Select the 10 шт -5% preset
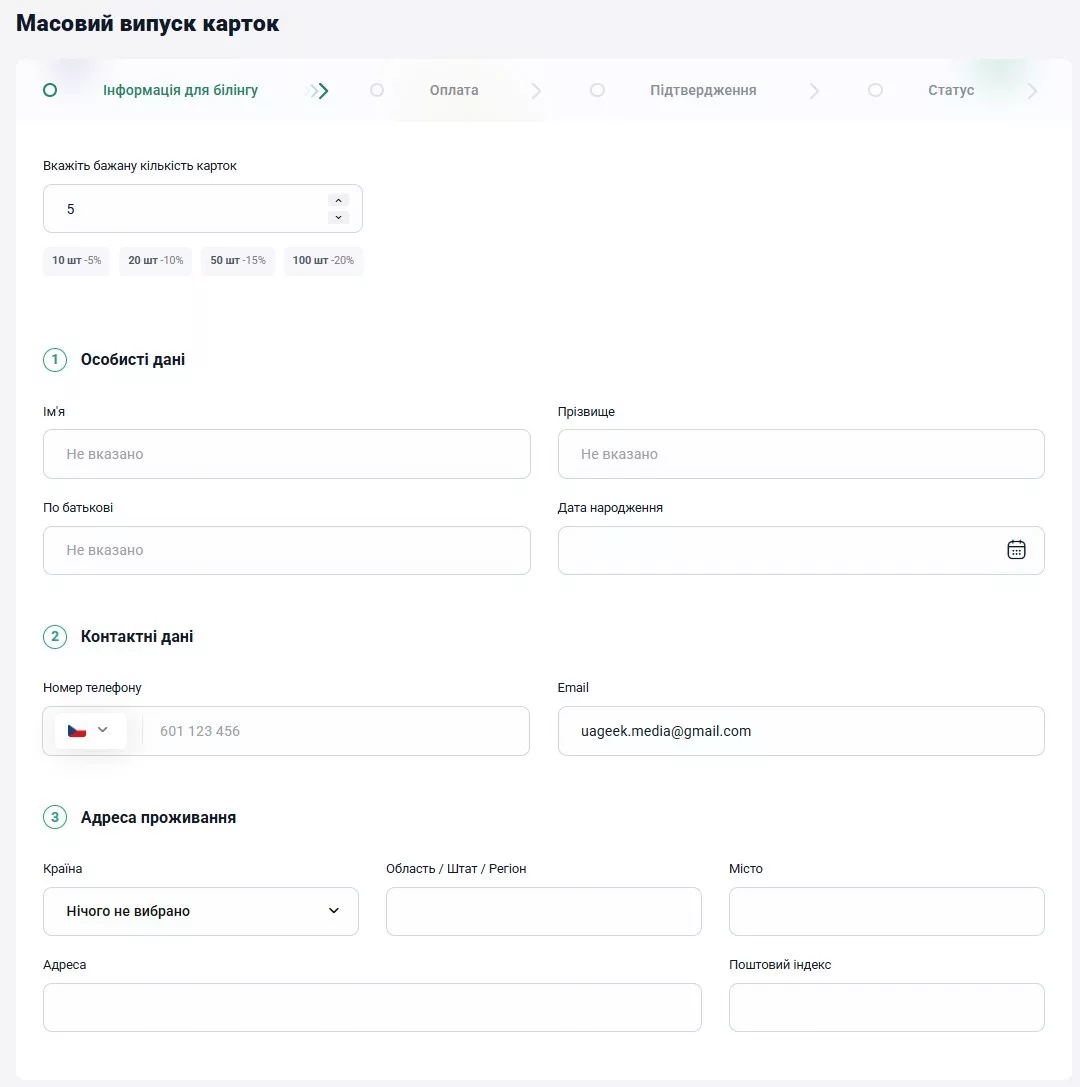Image resolution: width=1080 pixels, height=1087 pixels. (77, 261)
